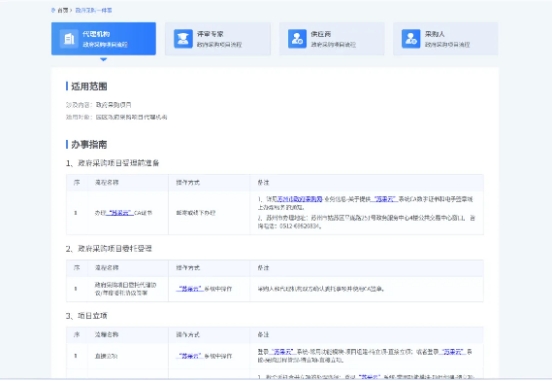
Task: Select the 代理机构 tab card
Action: pyautogui.click(x=104, y=39)
